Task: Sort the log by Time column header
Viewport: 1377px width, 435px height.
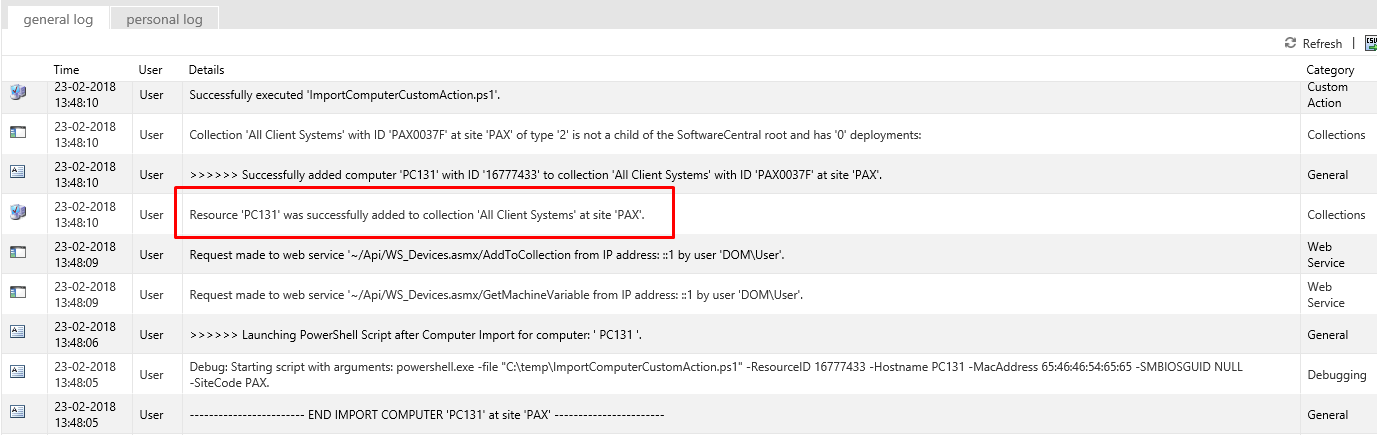Action: tap(66, 70)
